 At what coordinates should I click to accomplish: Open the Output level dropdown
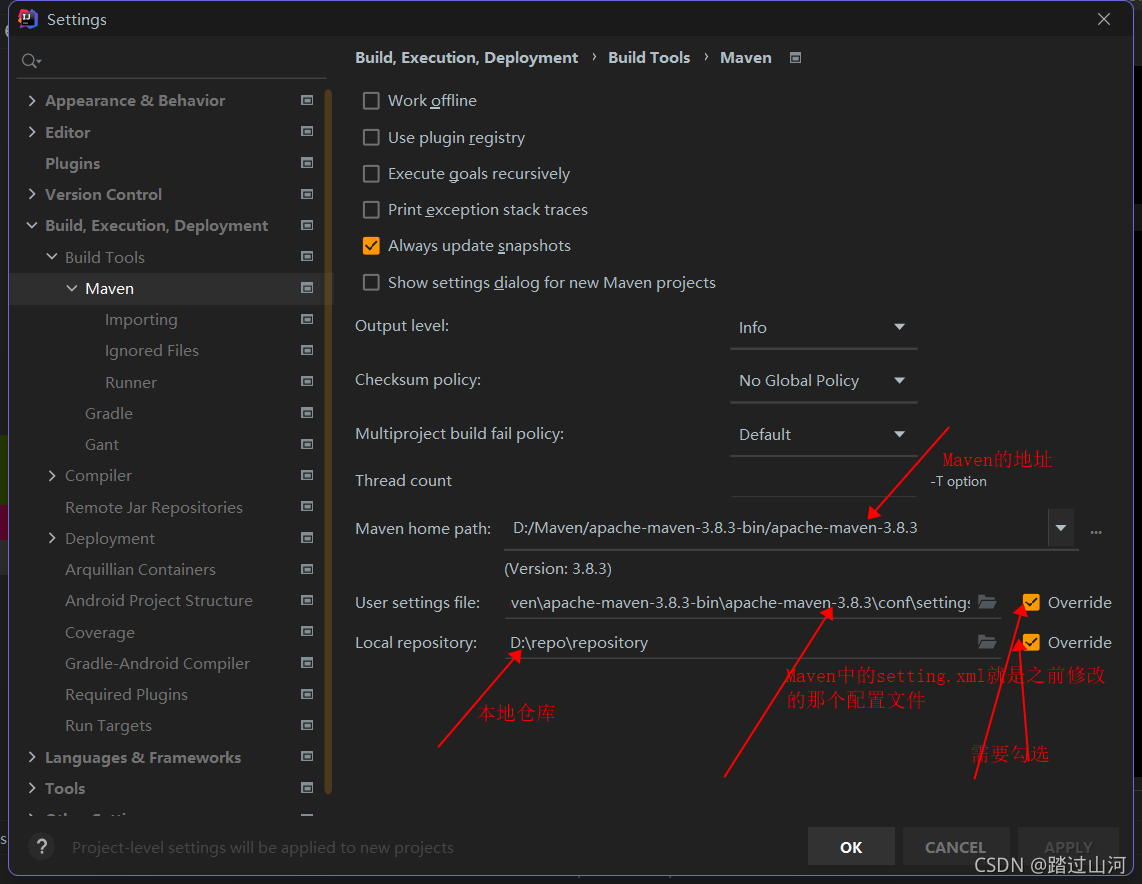pos(823,328)
